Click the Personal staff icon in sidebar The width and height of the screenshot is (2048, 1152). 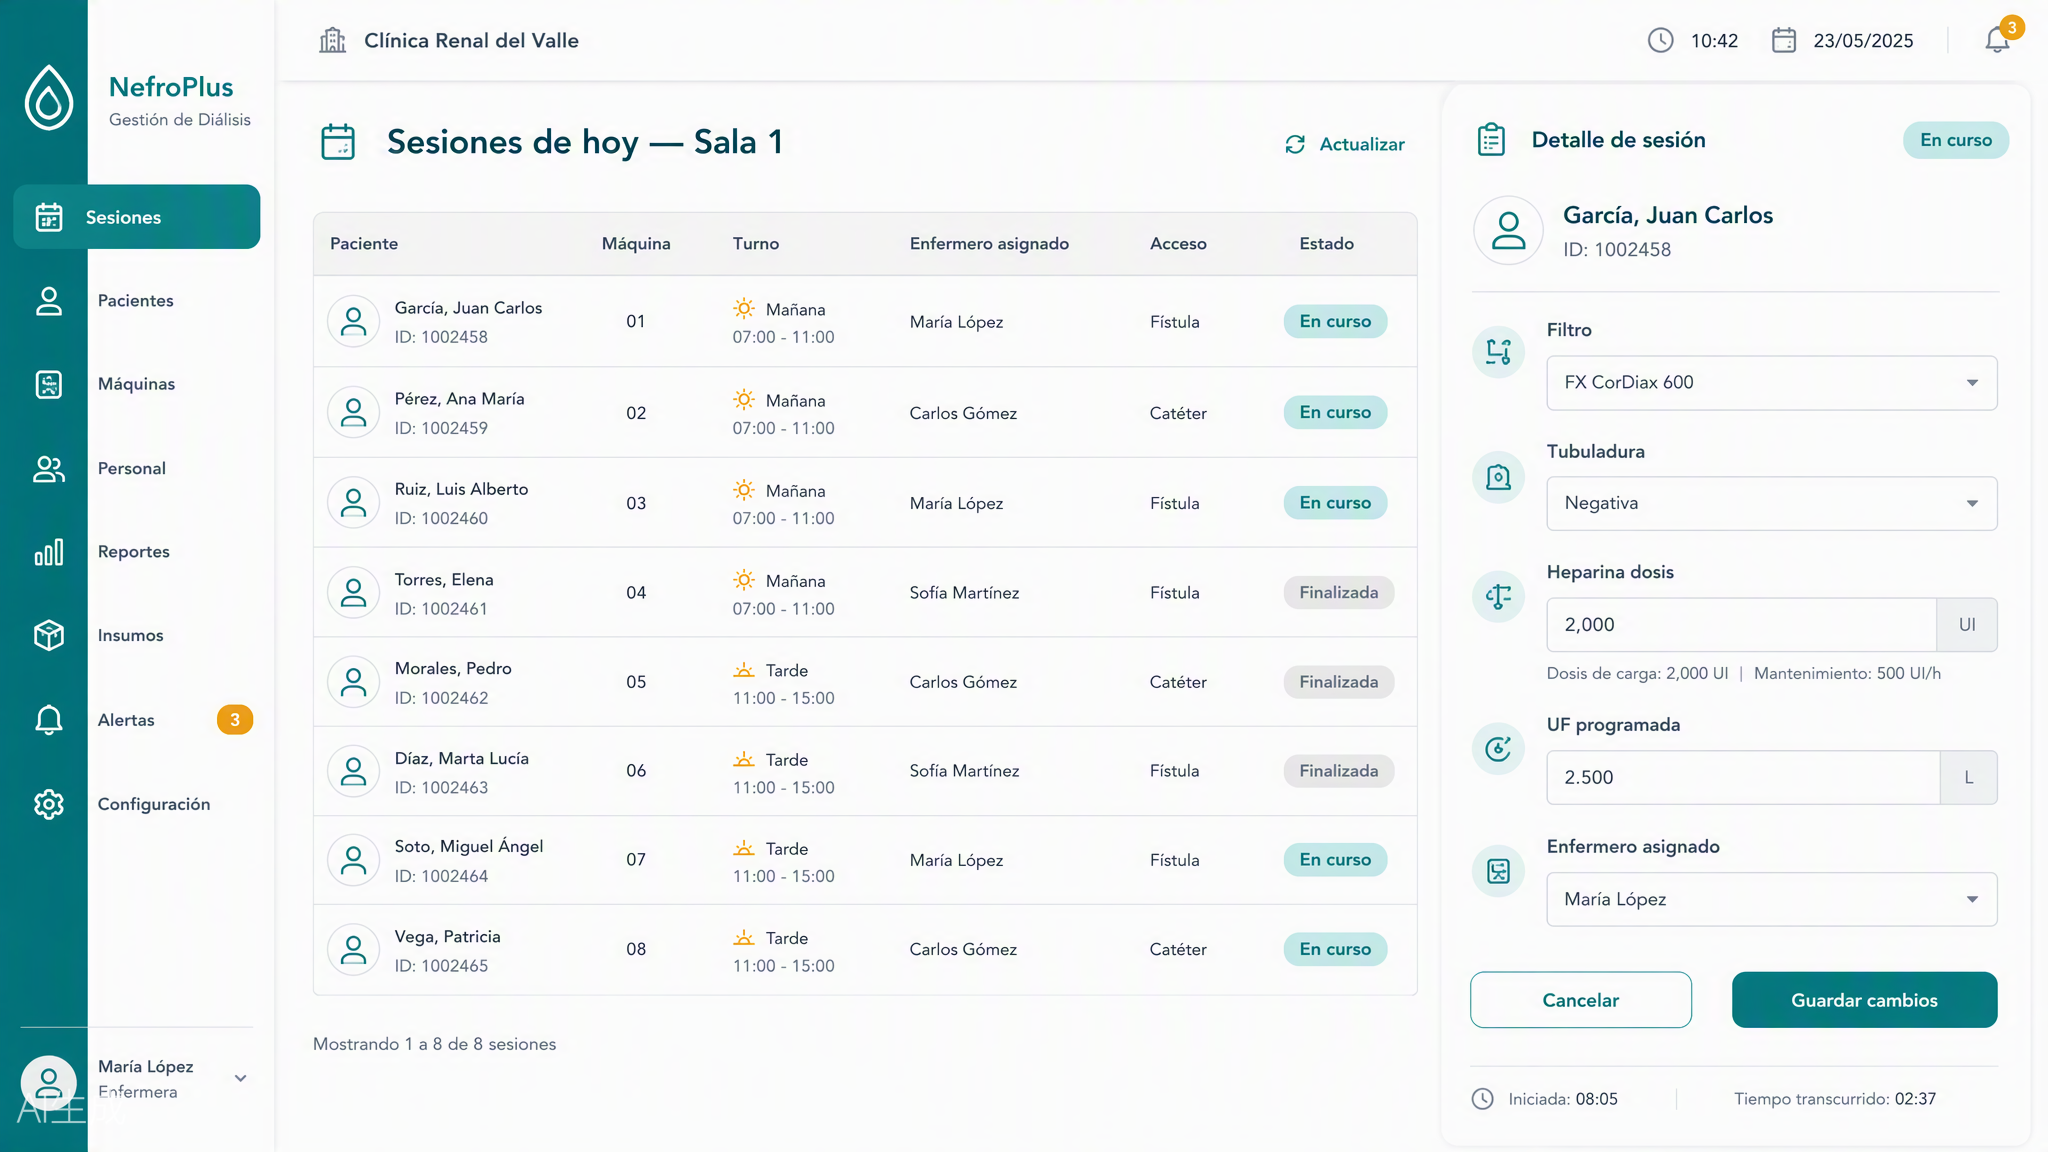49,469
